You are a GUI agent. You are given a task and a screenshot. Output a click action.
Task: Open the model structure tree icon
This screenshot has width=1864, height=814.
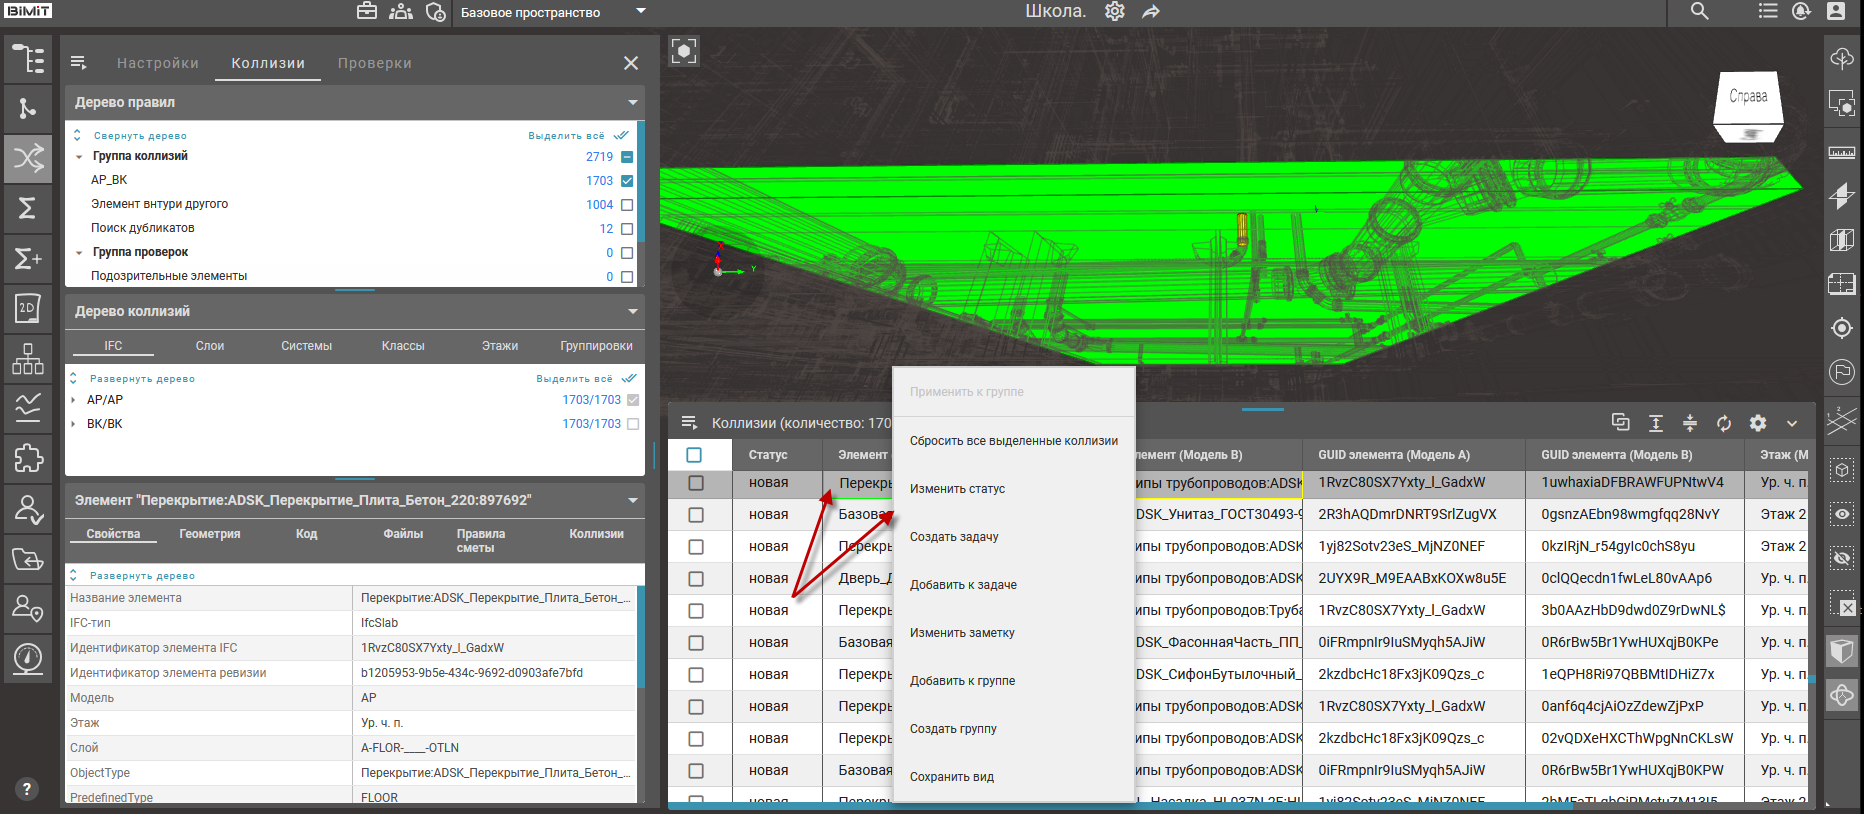coord(28,60)
